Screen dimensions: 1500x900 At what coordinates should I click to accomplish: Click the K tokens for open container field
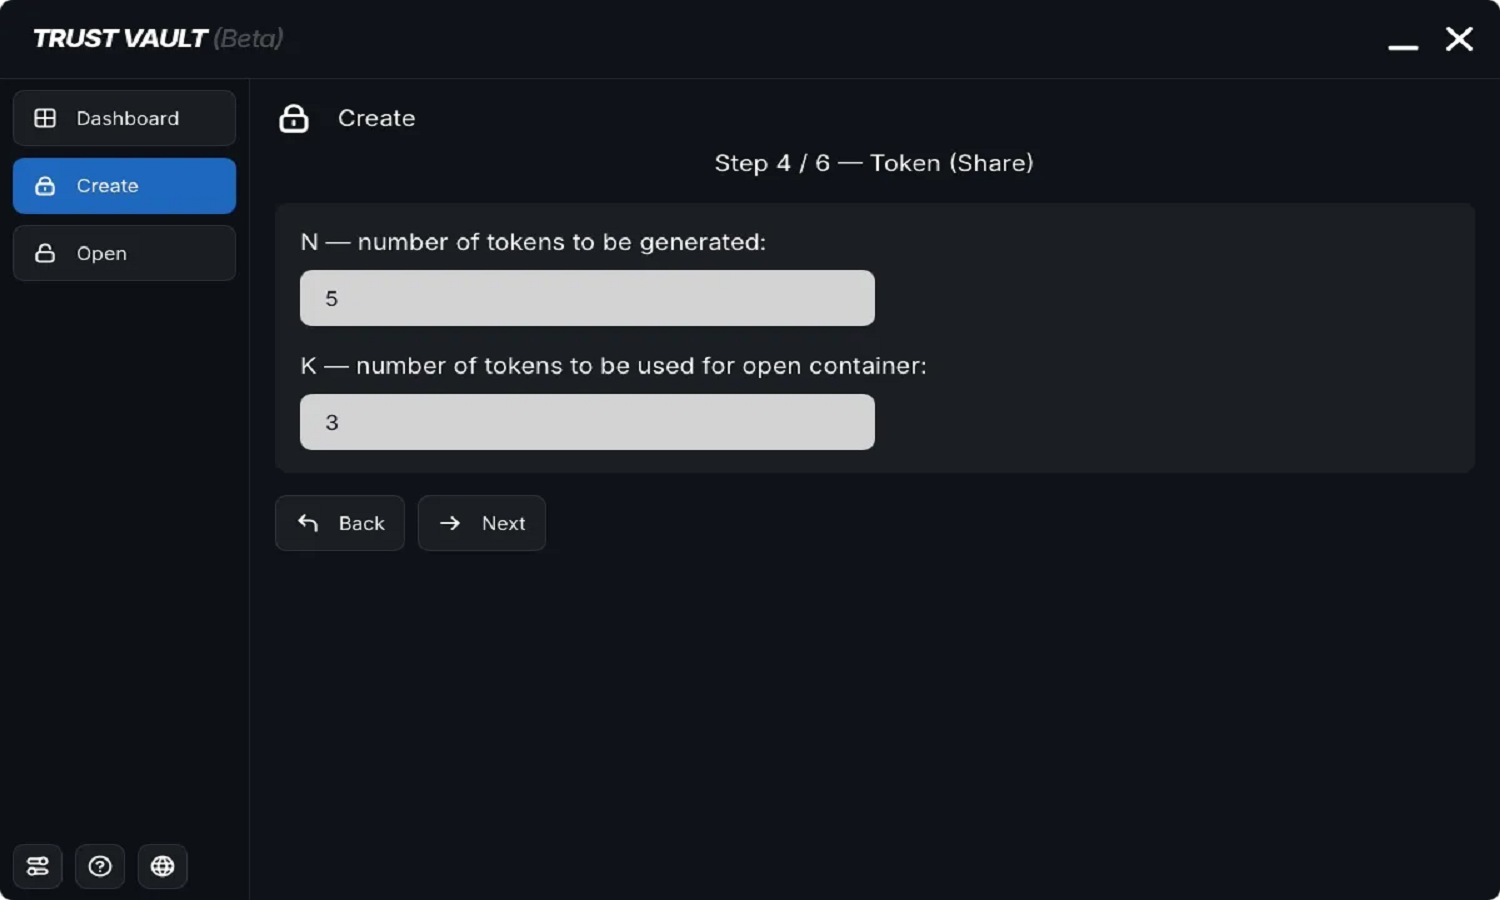586,421
